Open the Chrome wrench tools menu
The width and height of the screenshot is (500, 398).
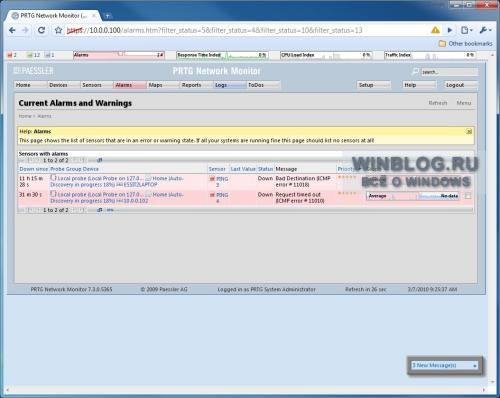pyautogui.click(x=485, y=30)
